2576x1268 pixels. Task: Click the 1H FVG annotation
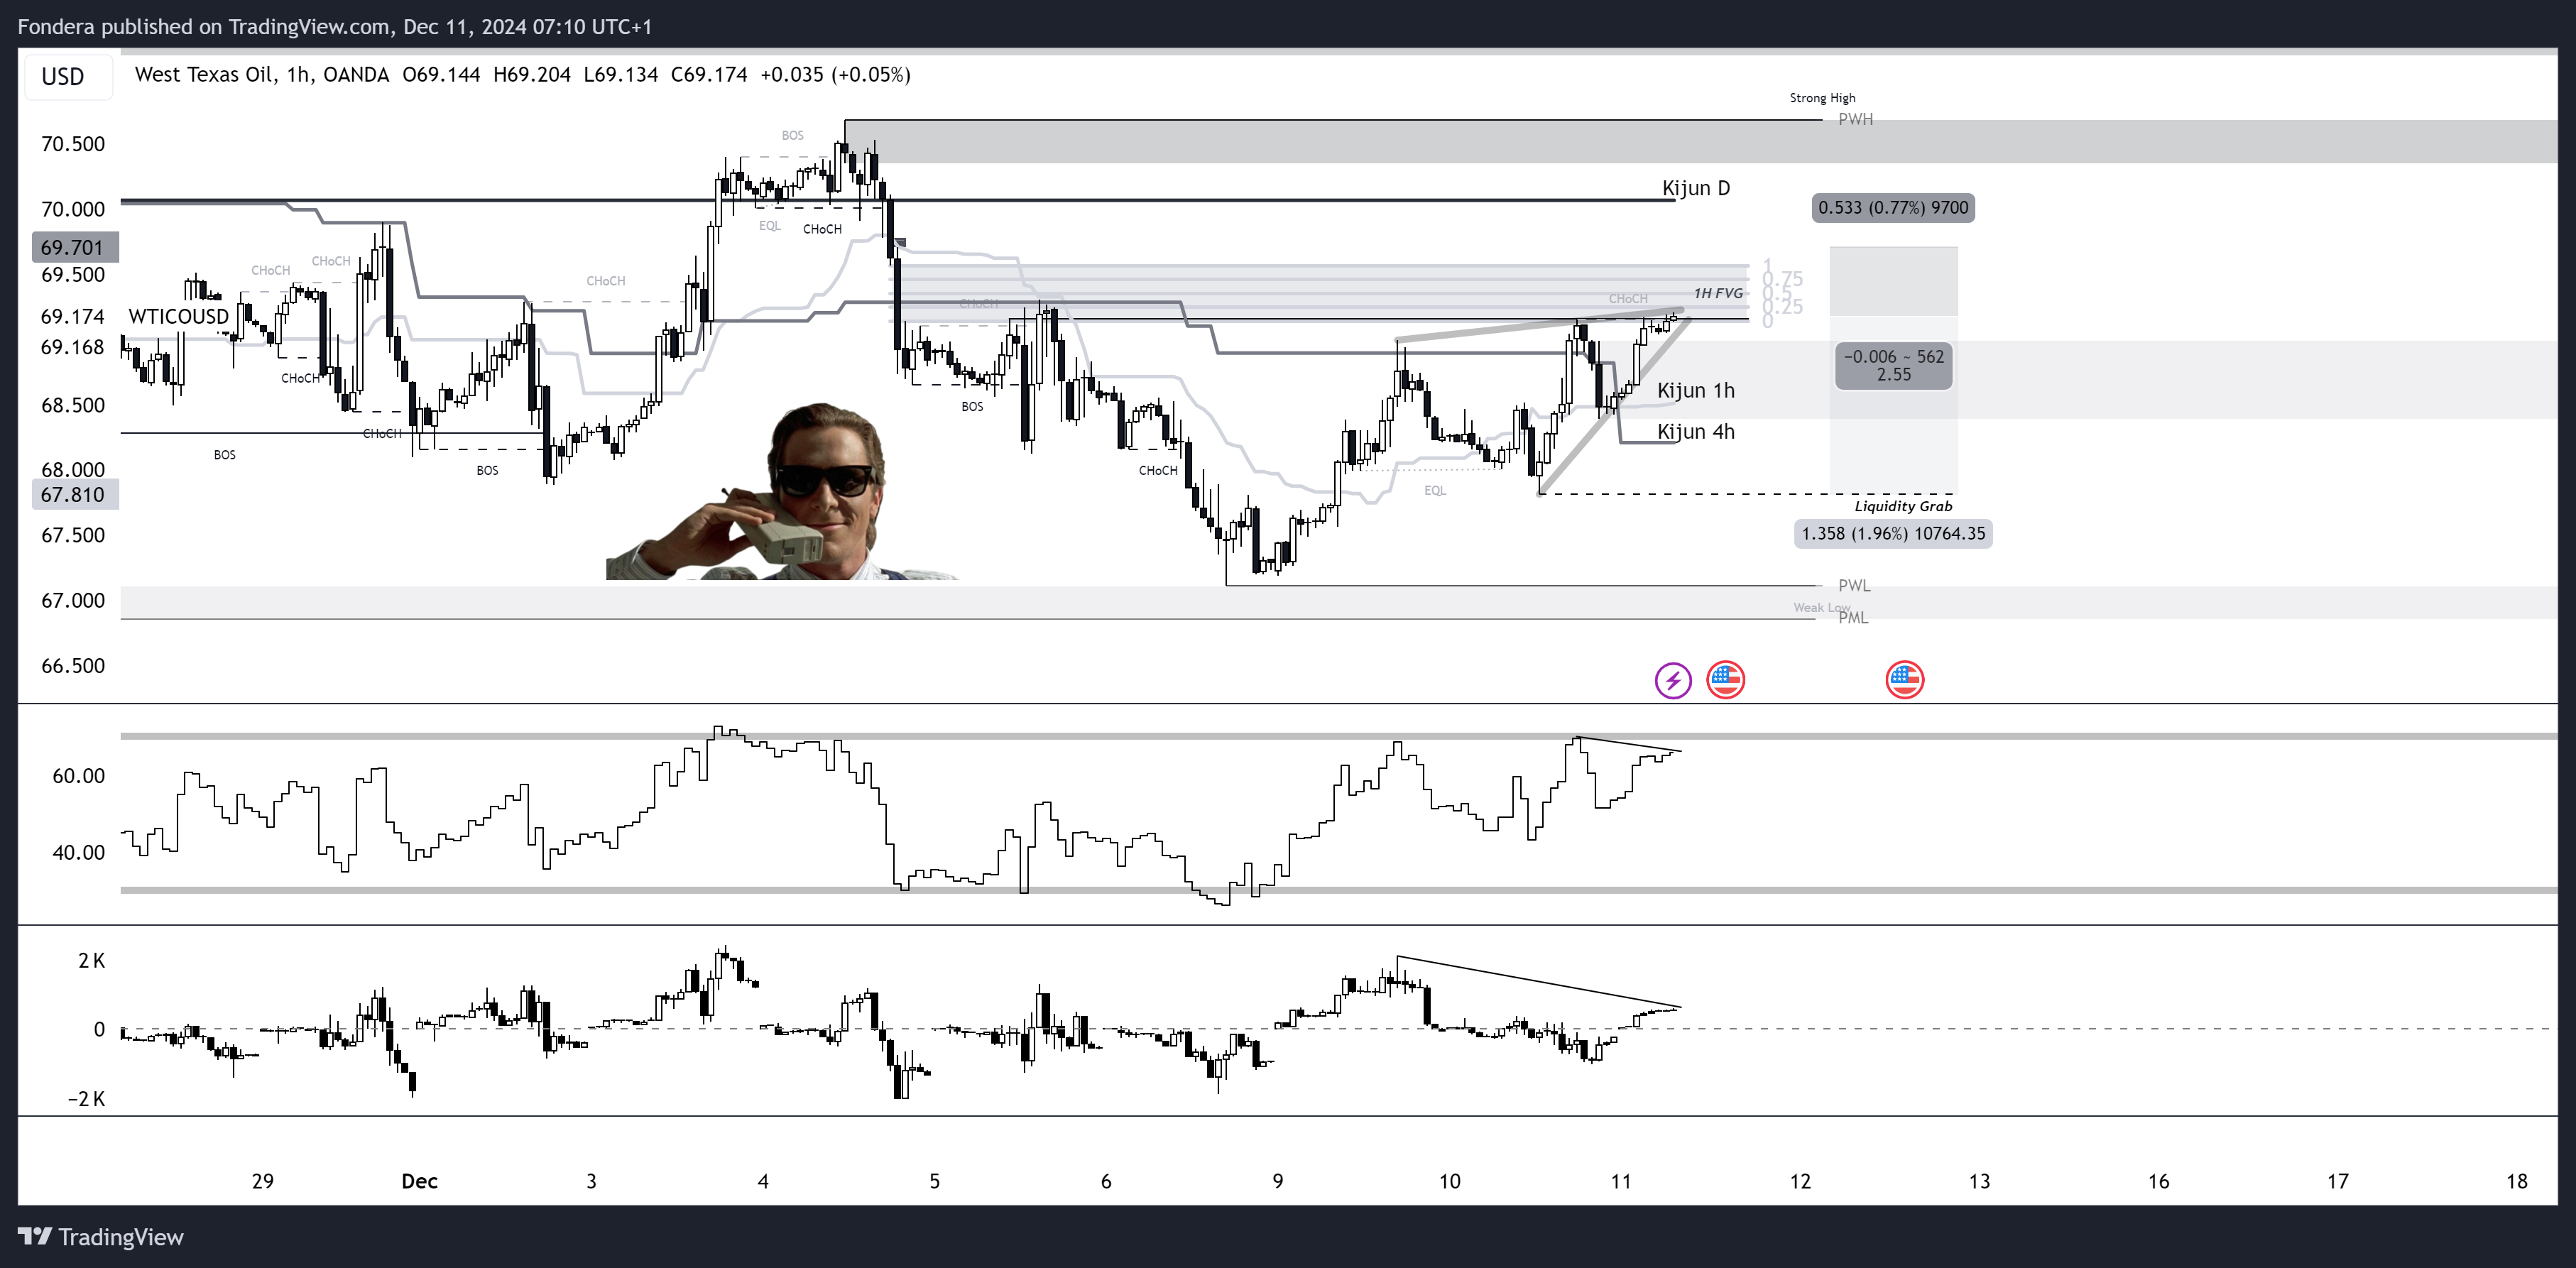pos(1718,293)
